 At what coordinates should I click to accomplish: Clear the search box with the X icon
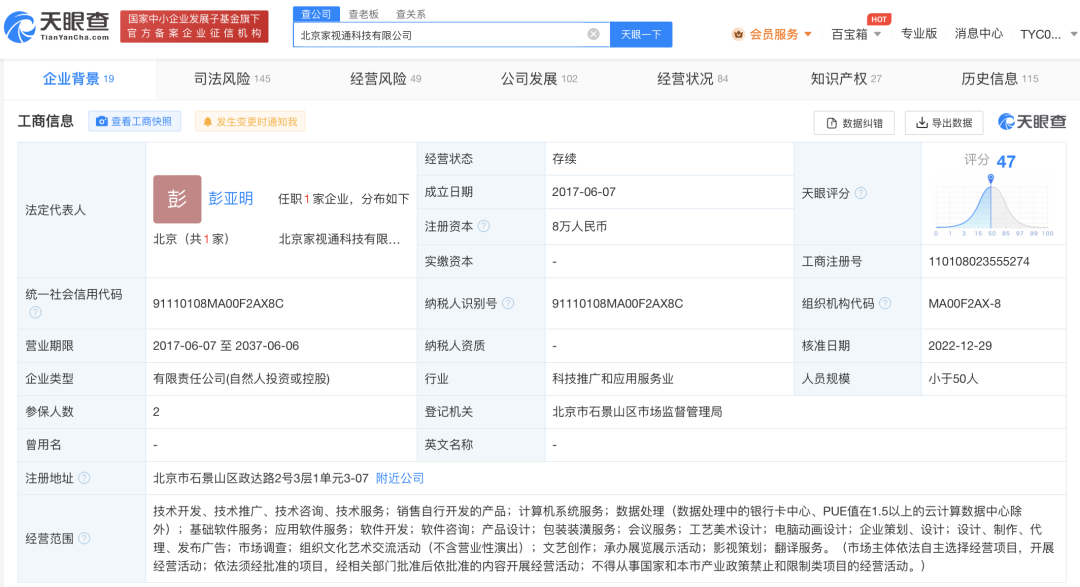(593, 34)
